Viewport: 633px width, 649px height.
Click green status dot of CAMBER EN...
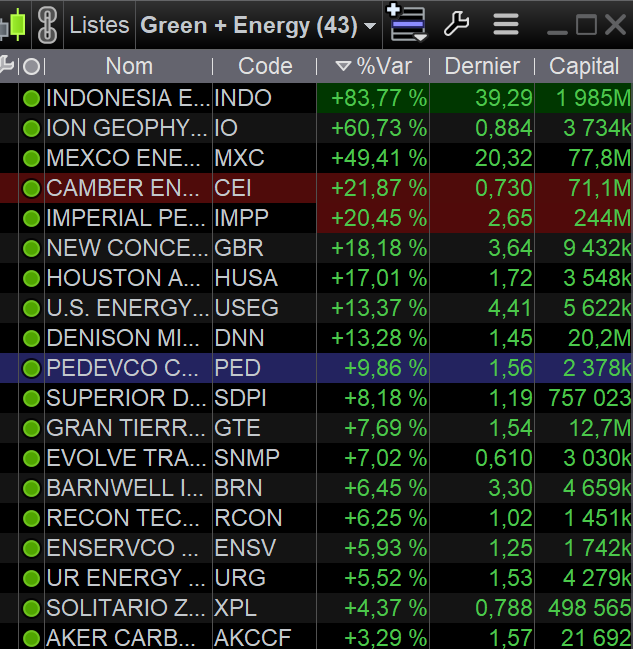pyautogui.click(x=31, y=188)
